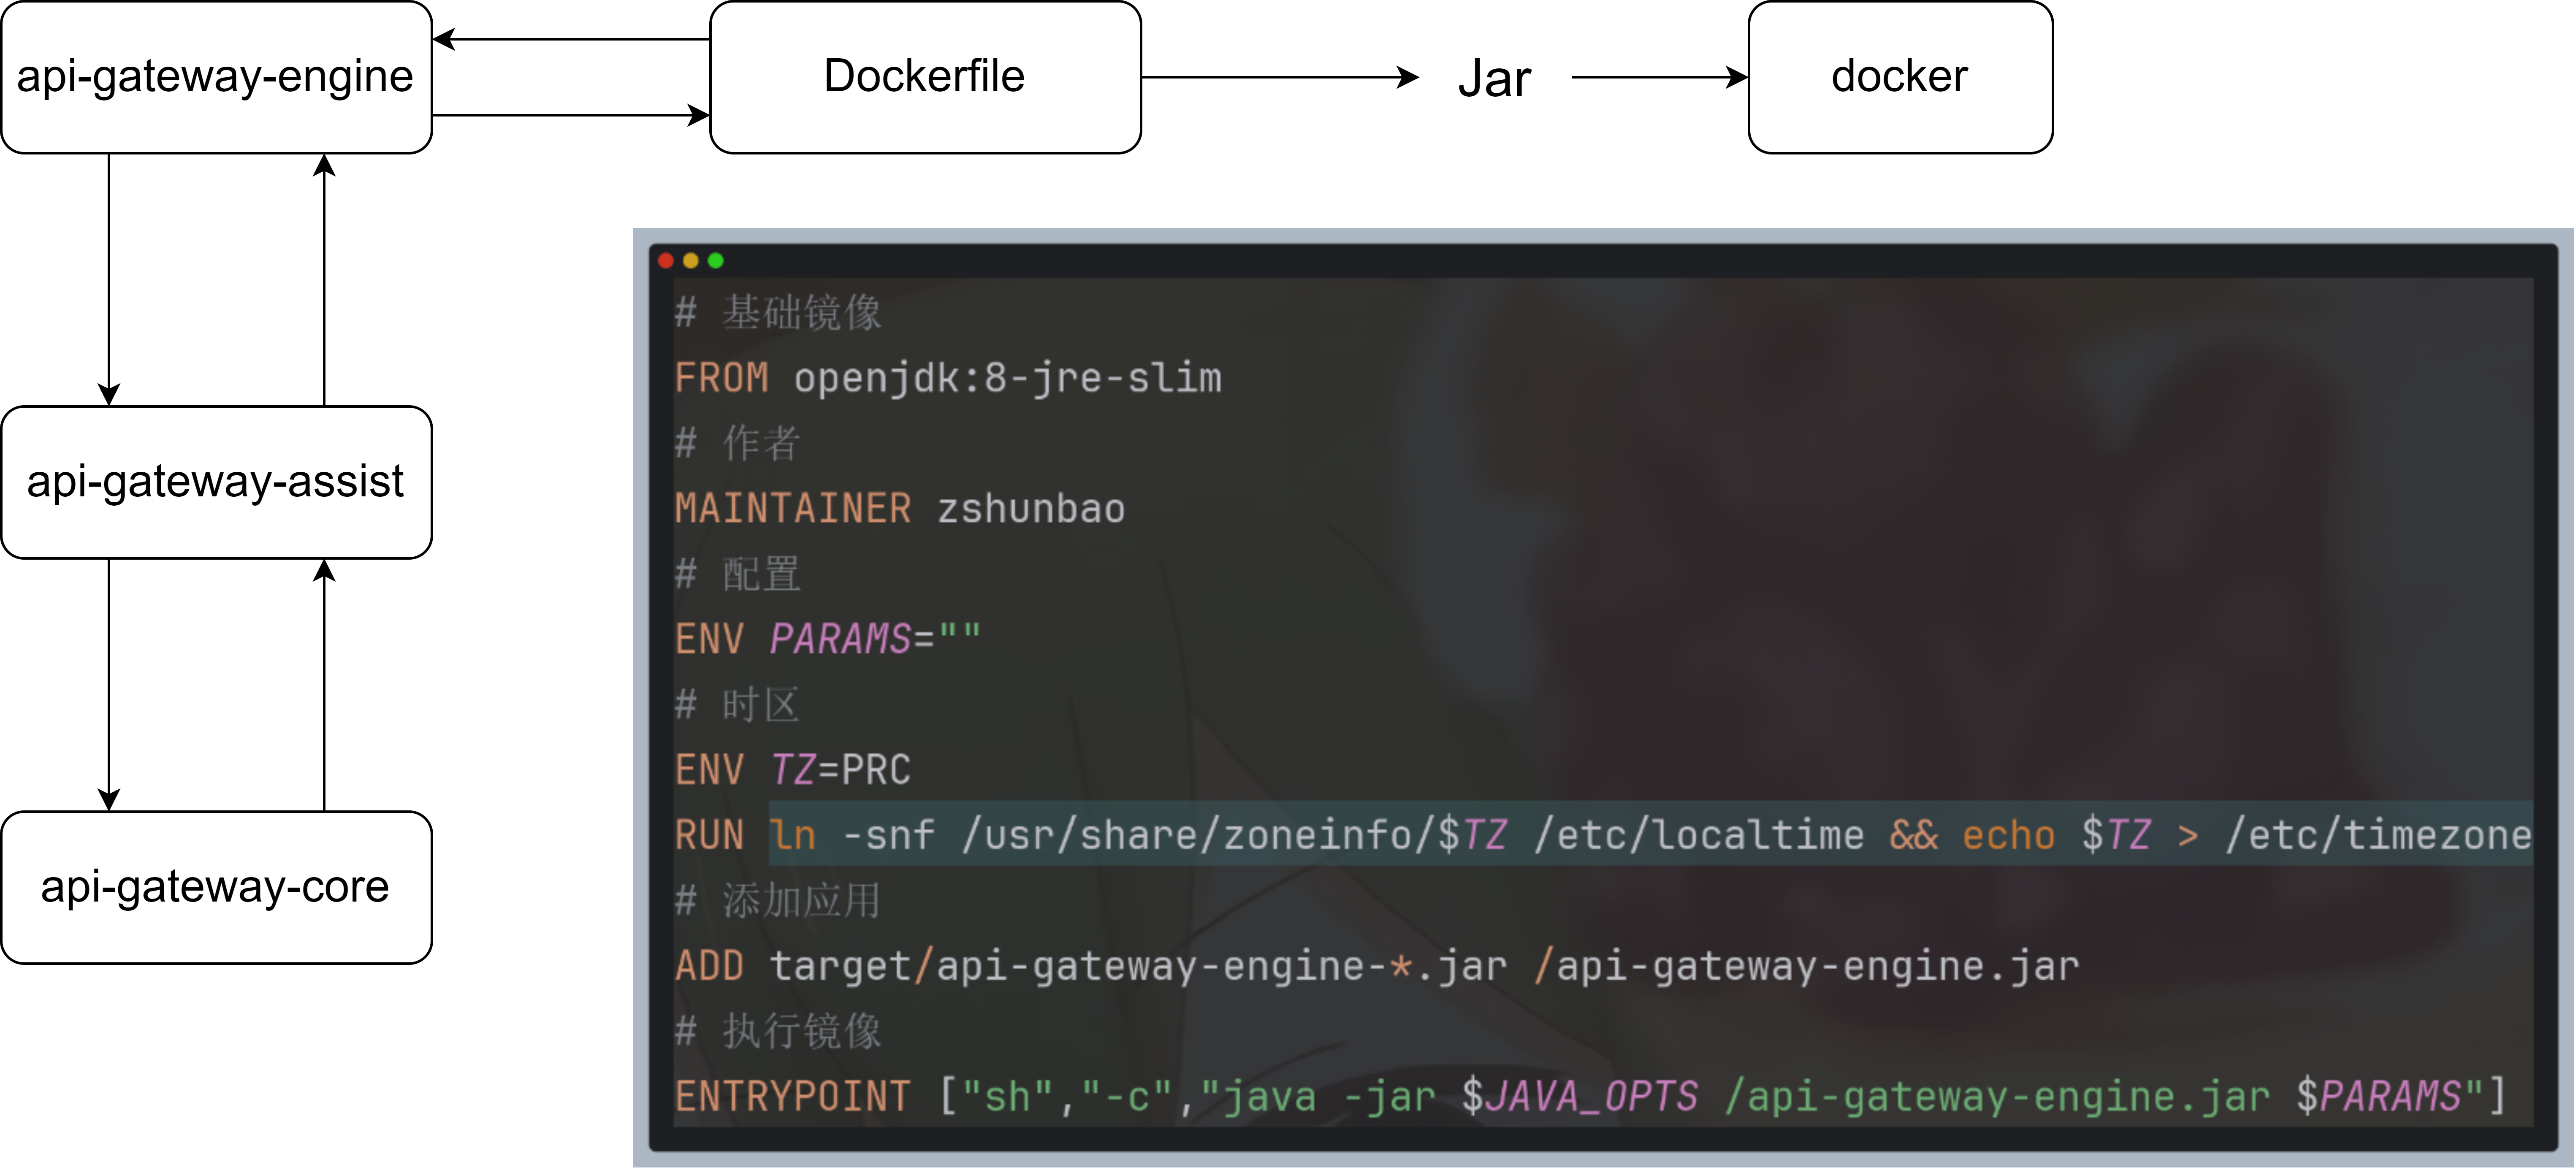This screenshot has height=1170, width=2576.
Task: Click the ENV TZ=PRC line
Action: 793,770
